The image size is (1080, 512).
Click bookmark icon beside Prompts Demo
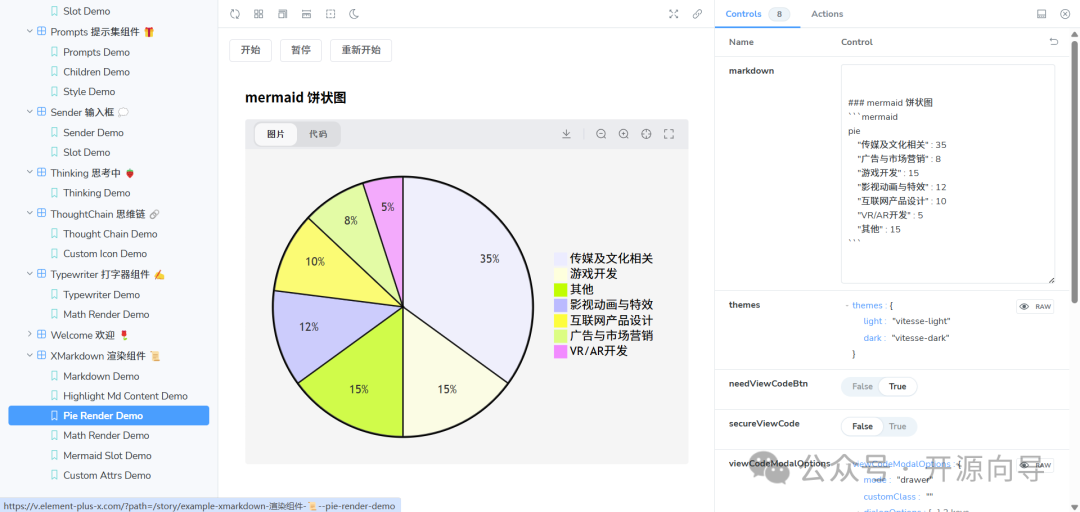pyautogui.click(x=54, y=52)
